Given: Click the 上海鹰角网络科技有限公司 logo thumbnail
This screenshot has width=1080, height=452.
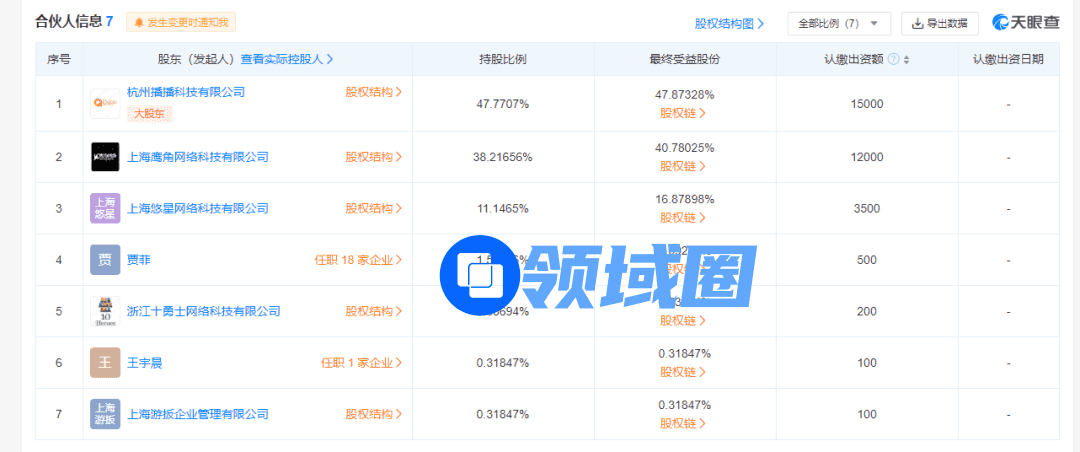Looking at the screenshot, I should coord(105,156).
